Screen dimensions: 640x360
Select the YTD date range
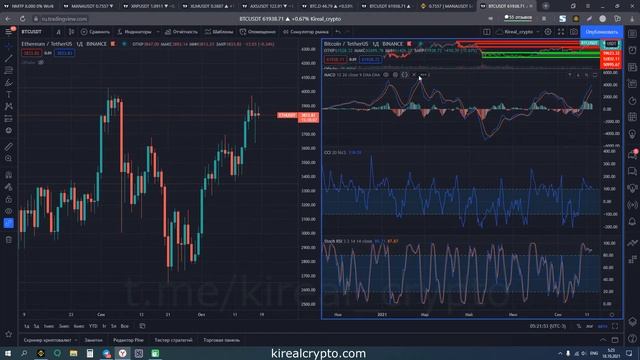click(x=93, y=326)
